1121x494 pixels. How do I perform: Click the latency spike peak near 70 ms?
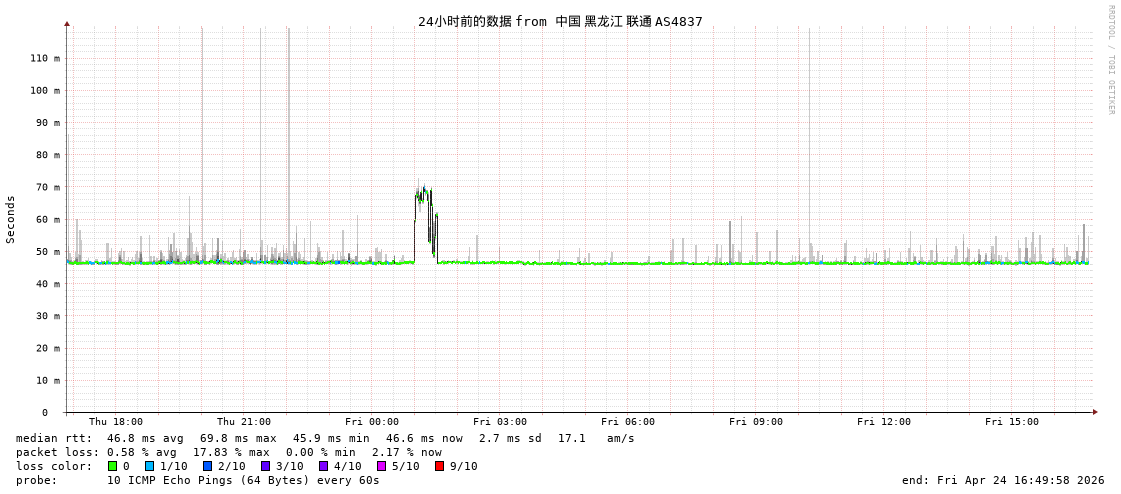coord(424,189)
